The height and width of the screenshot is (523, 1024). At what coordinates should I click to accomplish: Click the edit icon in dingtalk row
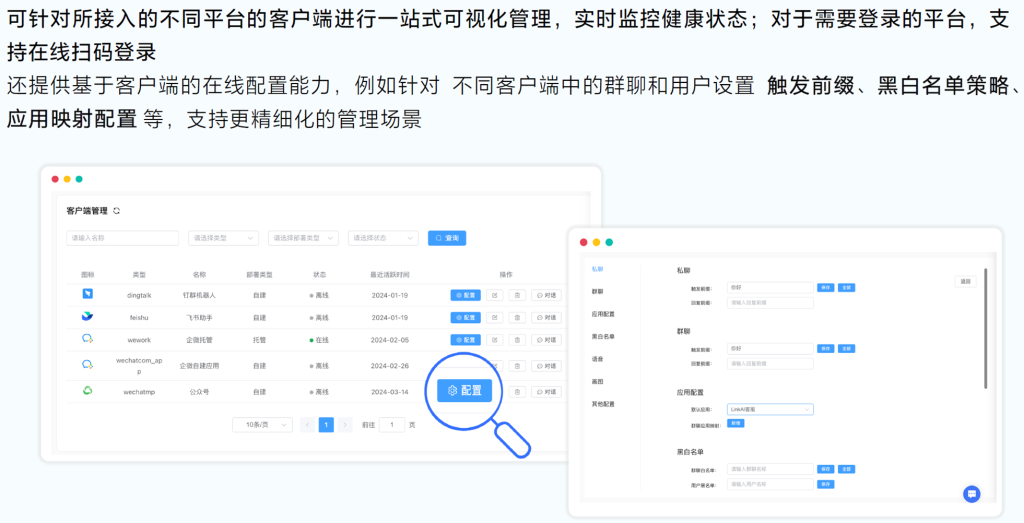(x=494, y=295)
